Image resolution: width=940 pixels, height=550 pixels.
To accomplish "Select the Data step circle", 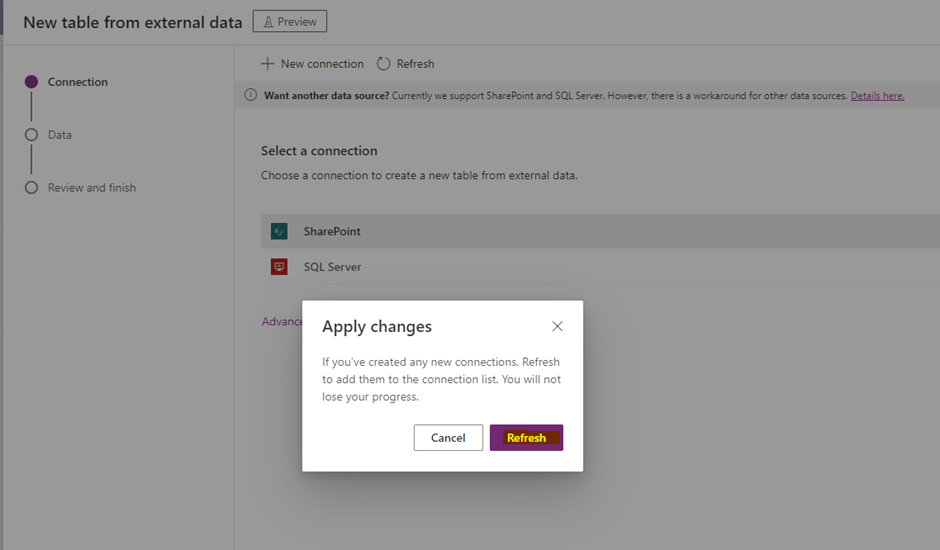I will coord(31,135).
